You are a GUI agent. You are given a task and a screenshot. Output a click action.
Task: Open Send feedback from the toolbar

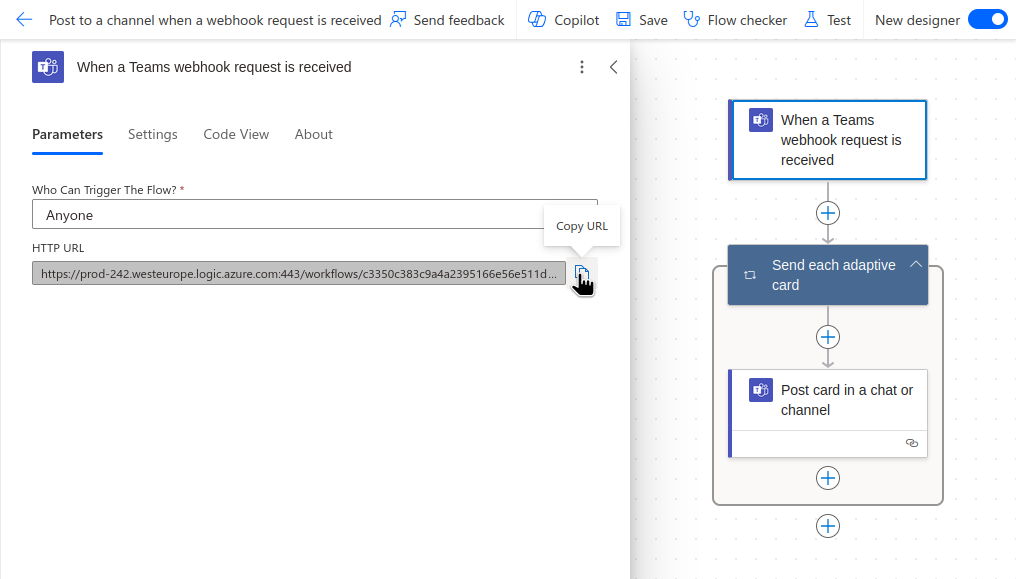(447, 19)
